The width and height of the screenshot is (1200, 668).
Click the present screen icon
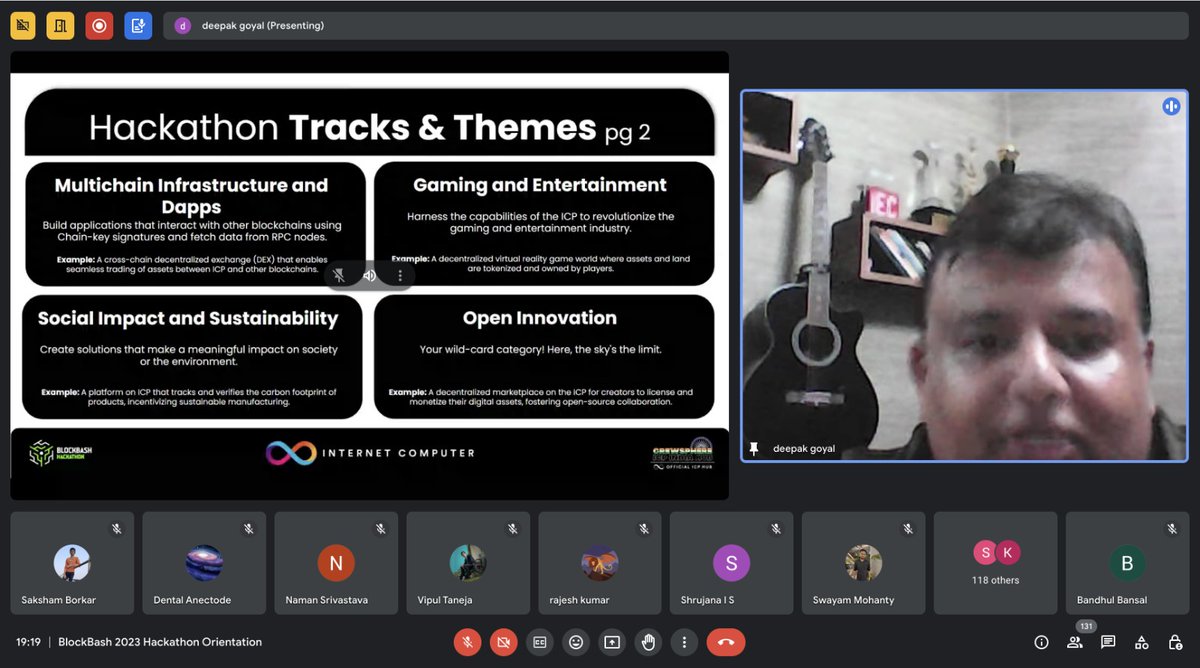(x=612, y=642)
